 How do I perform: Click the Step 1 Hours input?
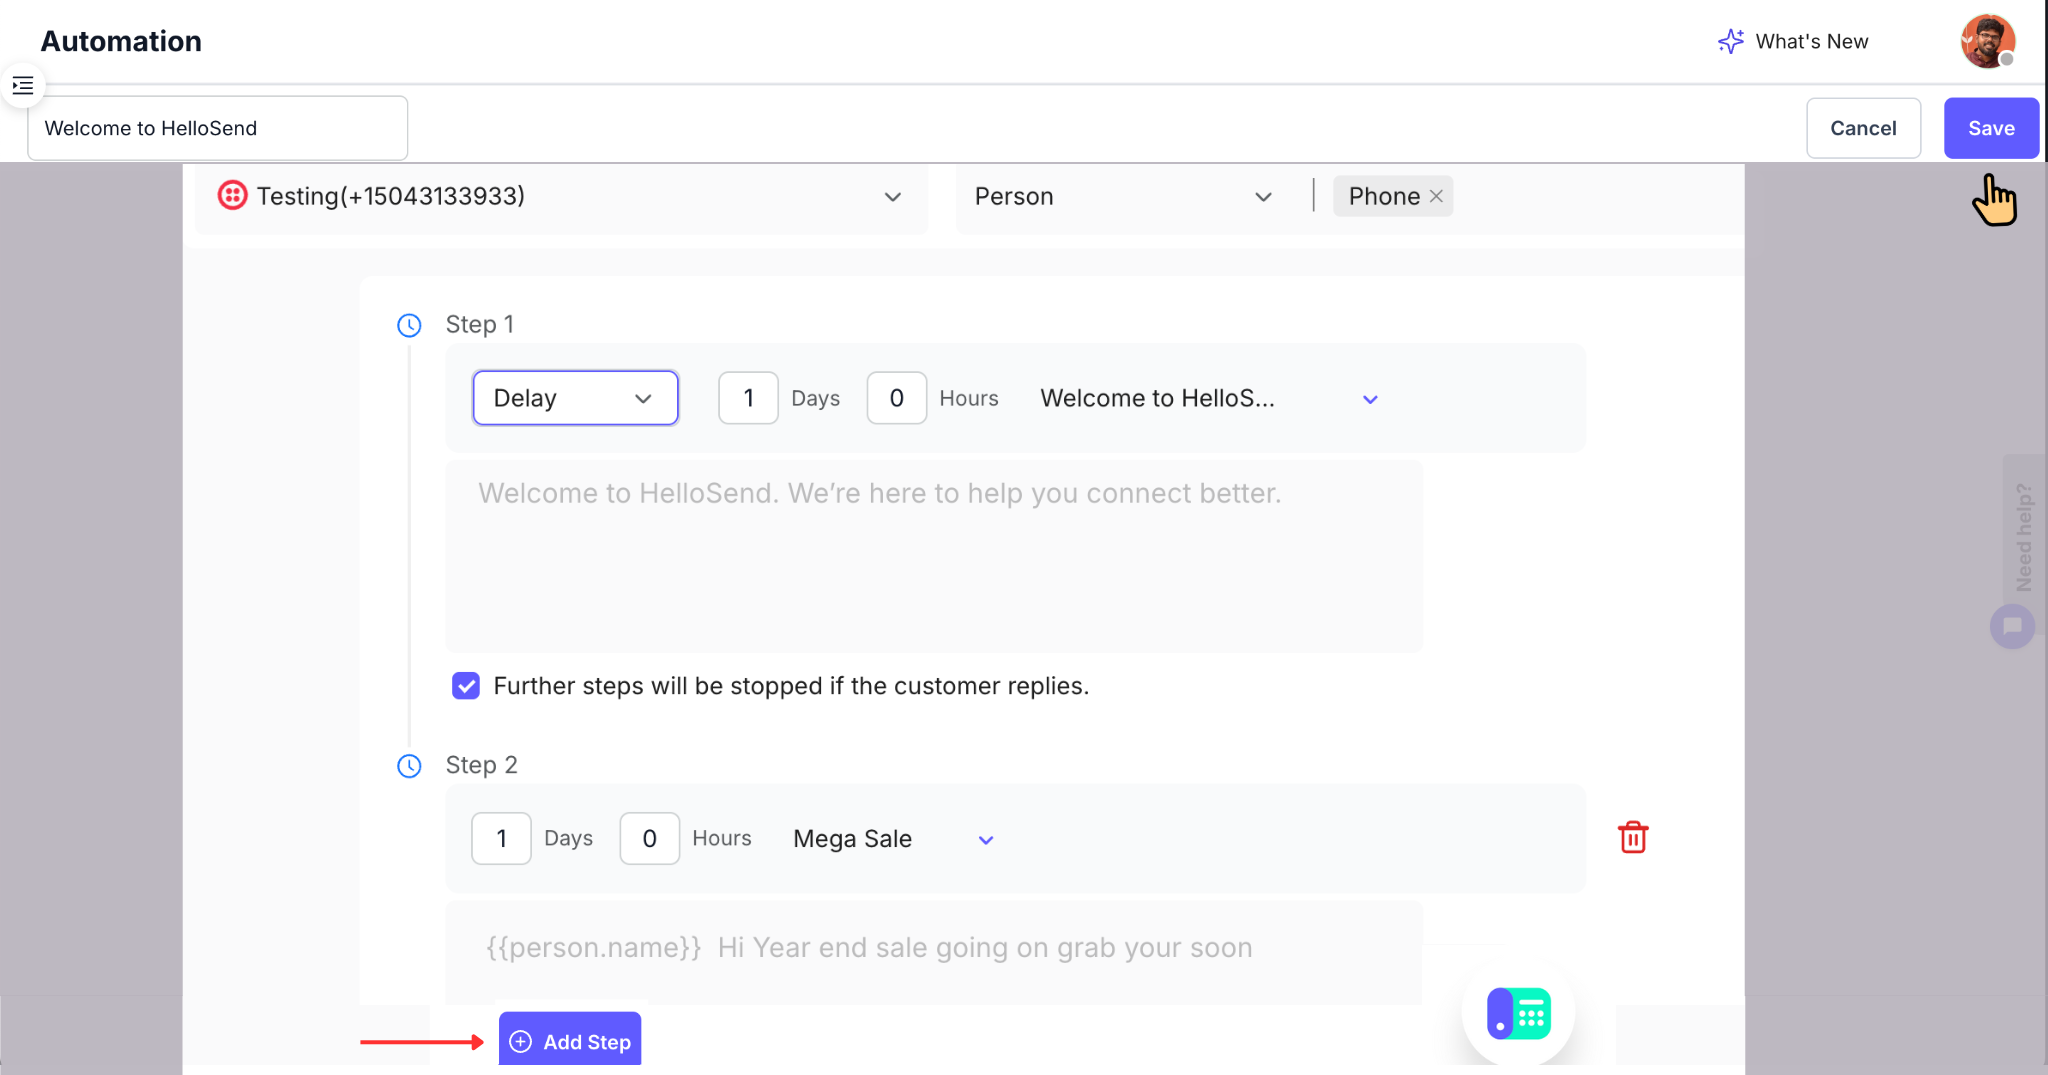tap(896, 398)
